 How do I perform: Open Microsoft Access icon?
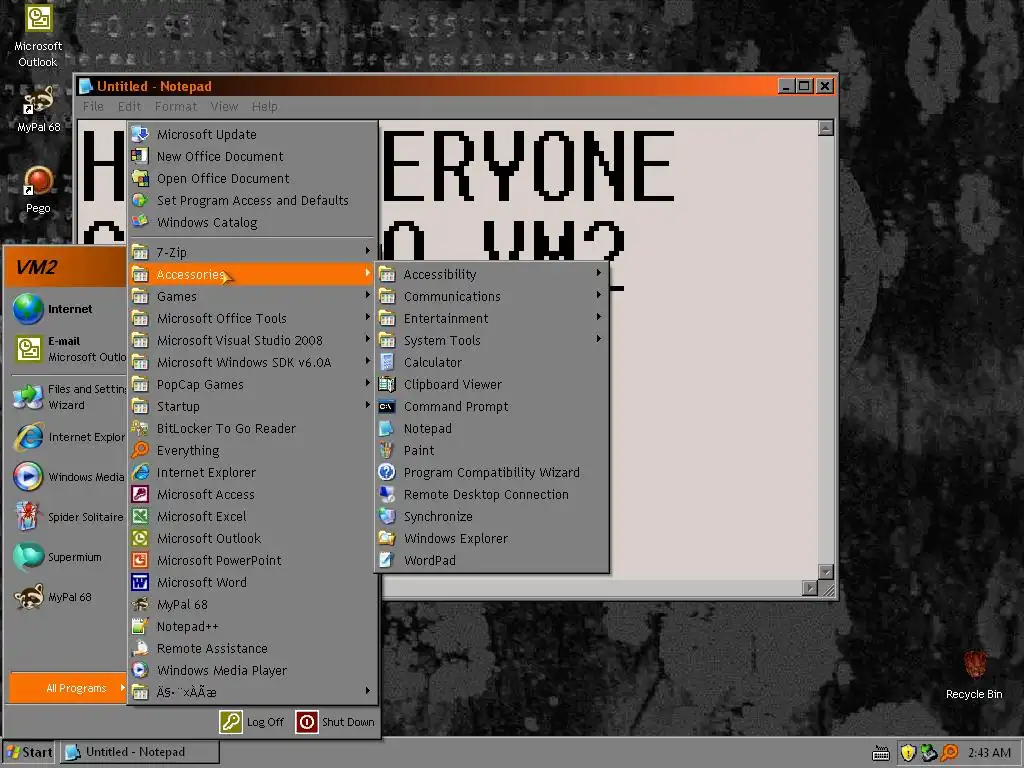[140, 494]
